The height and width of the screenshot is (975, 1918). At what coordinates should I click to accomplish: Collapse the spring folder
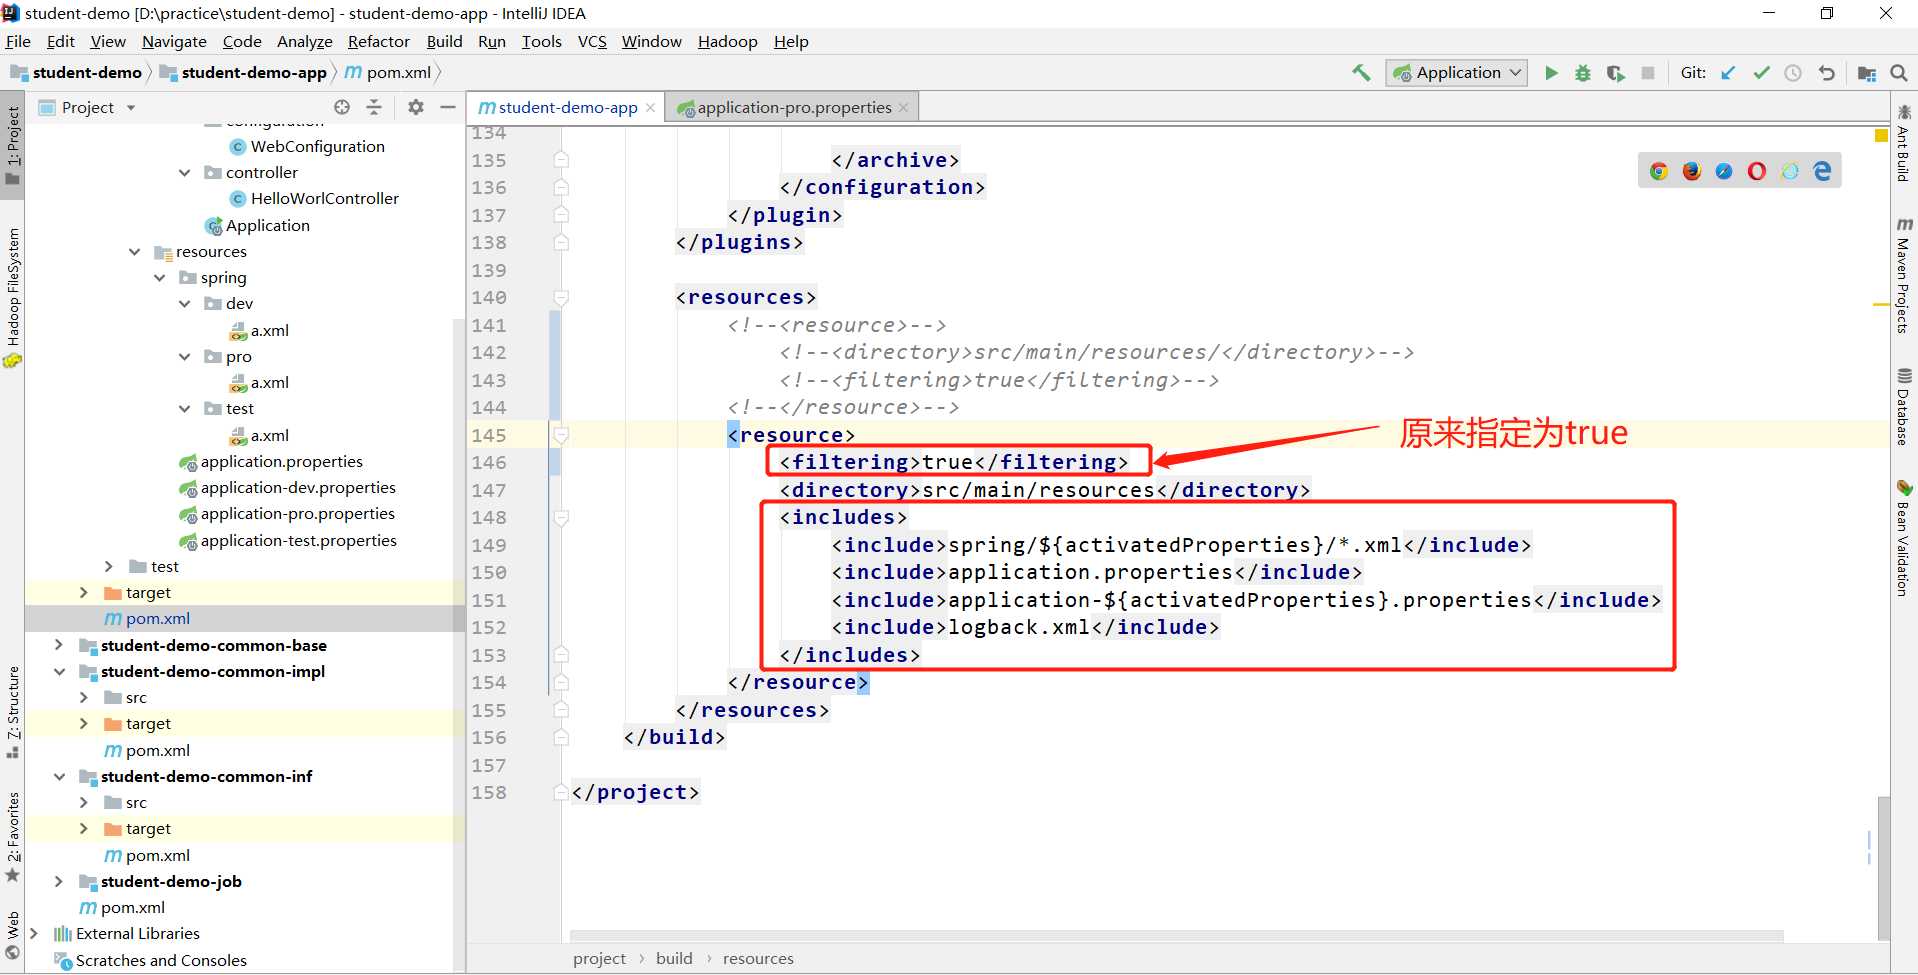pyautogui.click(x=160, y=278)
